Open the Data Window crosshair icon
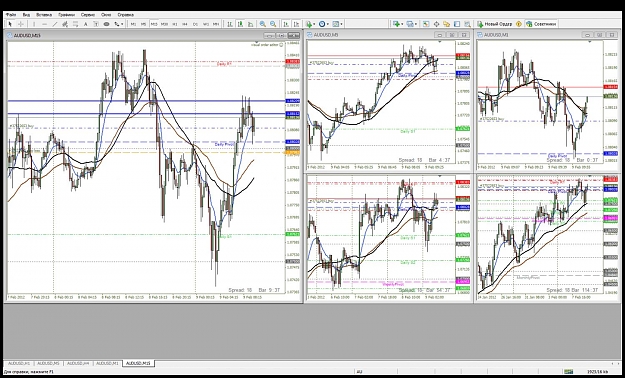This screenshot has height=378, width=625. tap(436, 24)
